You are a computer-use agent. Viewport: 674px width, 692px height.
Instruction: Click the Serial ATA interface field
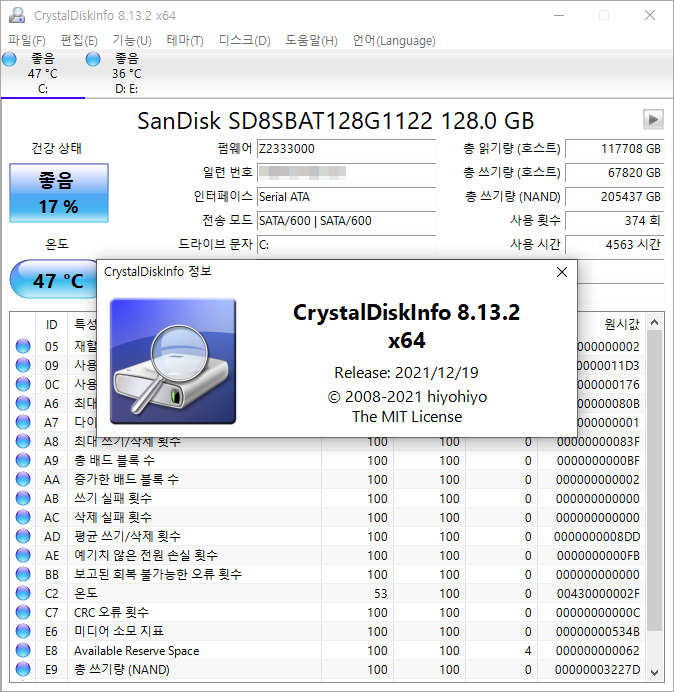point(346,197)
